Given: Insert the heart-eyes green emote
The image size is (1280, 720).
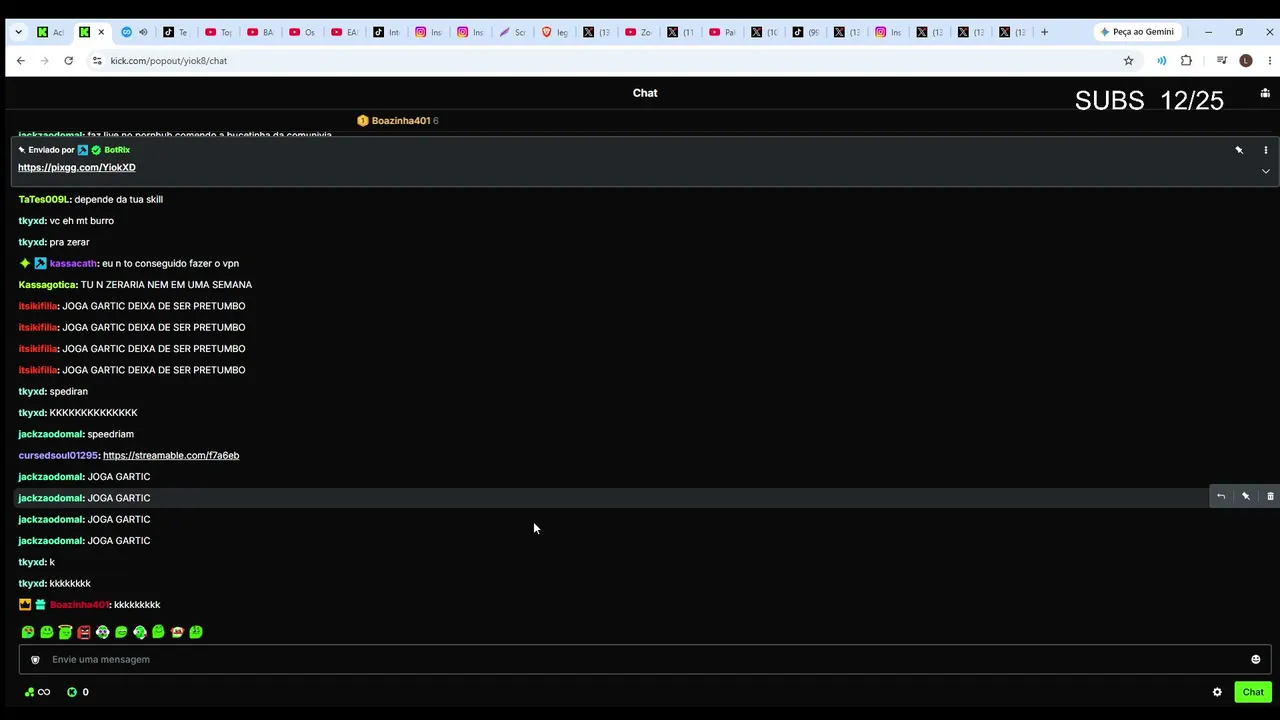Looking at the screenshot, I should (x=28, y=632).
